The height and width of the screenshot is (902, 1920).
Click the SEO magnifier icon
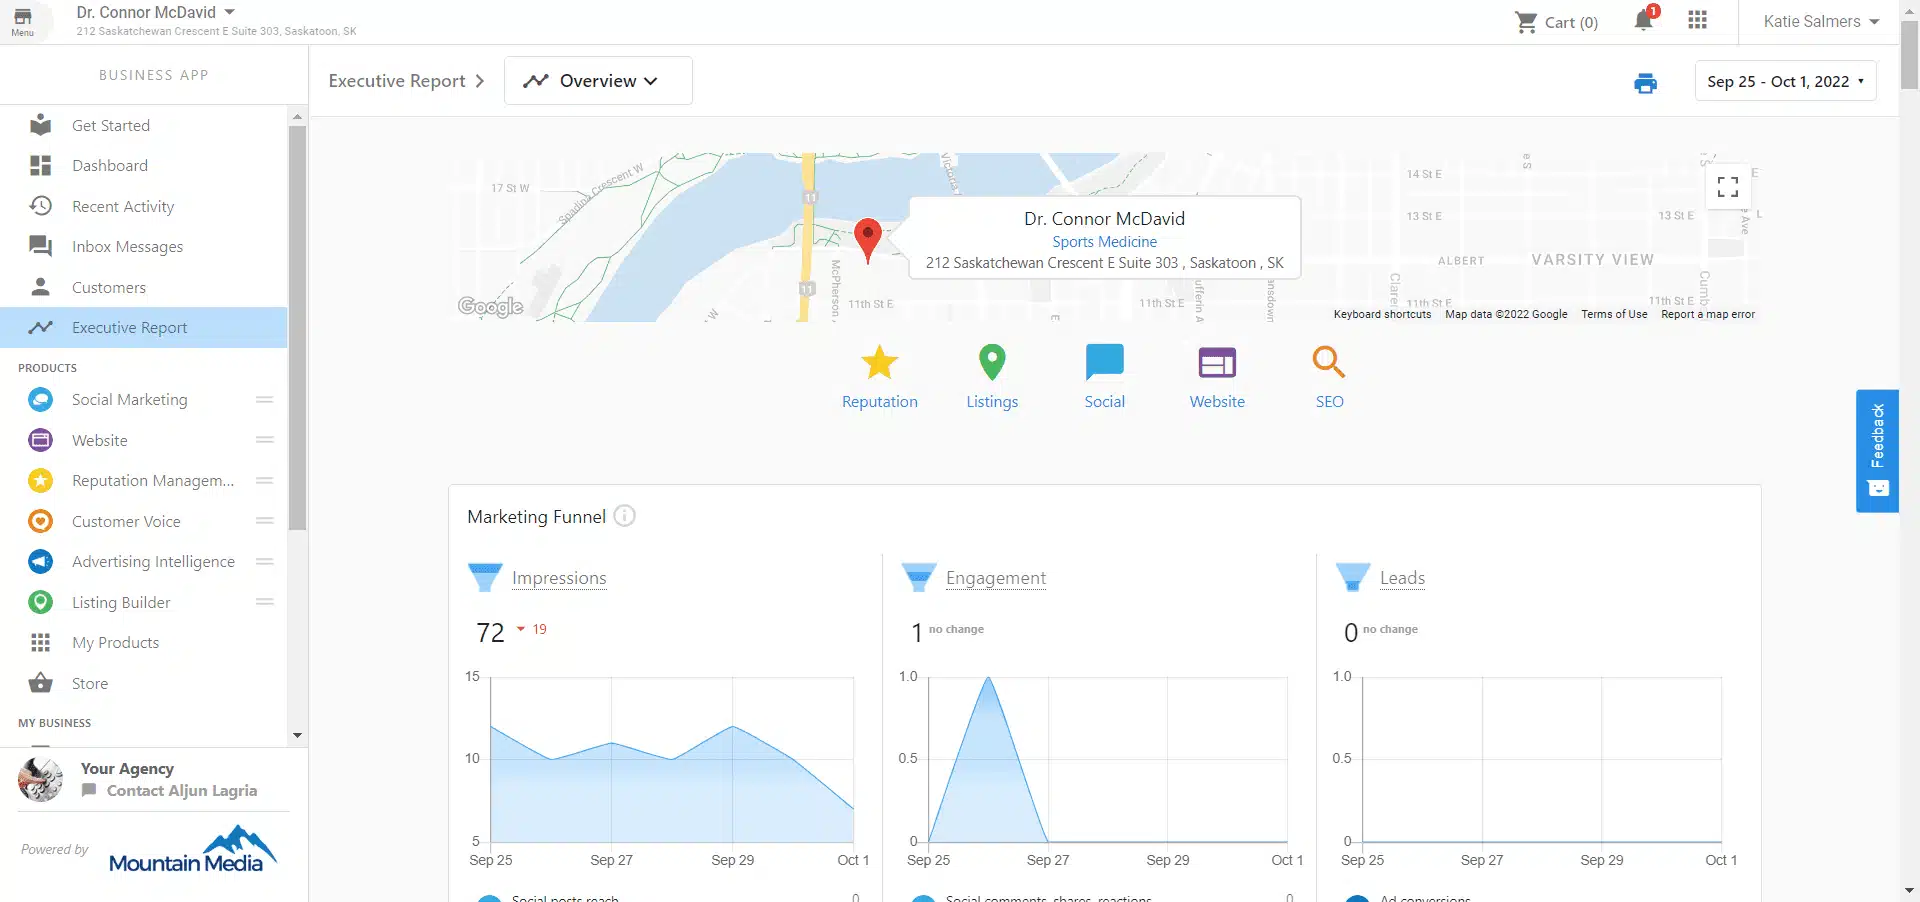[x=1328, y=363]
